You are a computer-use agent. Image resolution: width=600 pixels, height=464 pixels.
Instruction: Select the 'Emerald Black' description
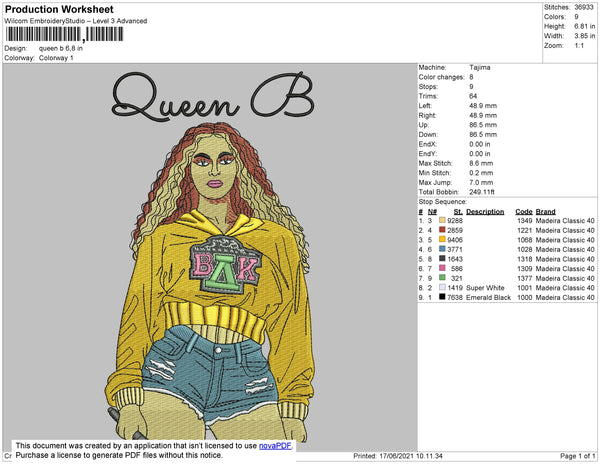point(489,297)
